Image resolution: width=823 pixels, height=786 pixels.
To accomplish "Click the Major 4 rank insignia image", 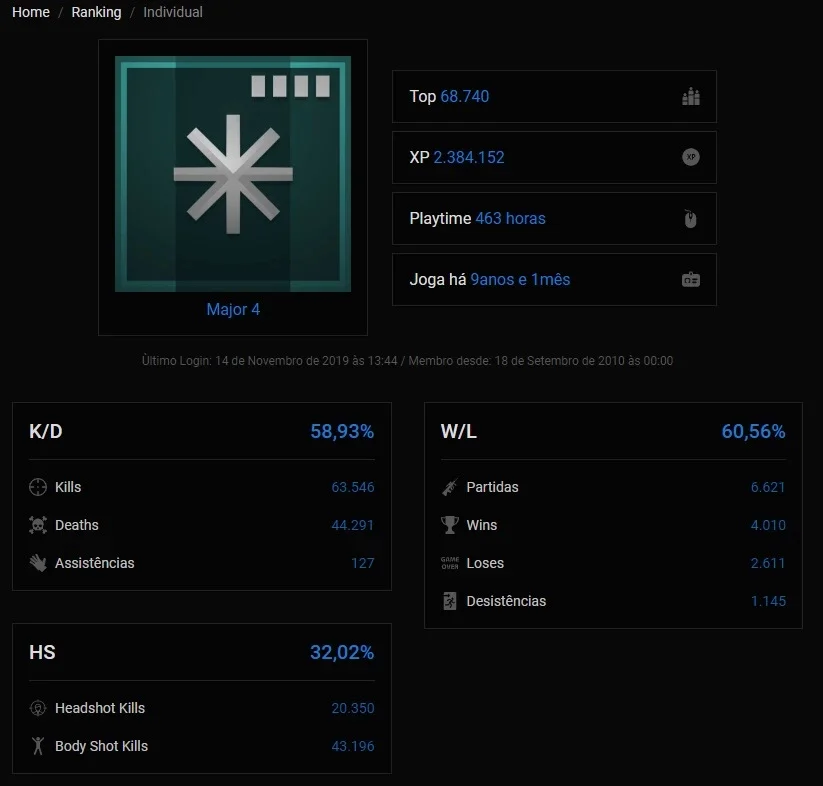I will [233, 174].
